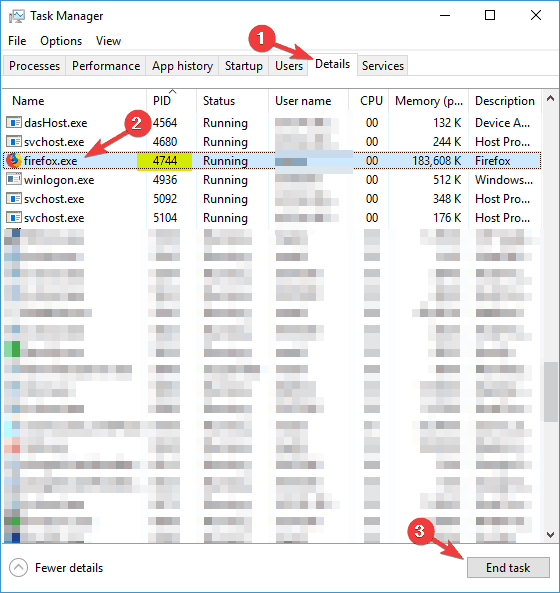Sort by the Status column header
This screenshot has height=593, width=560.
[x=233, y=101]
